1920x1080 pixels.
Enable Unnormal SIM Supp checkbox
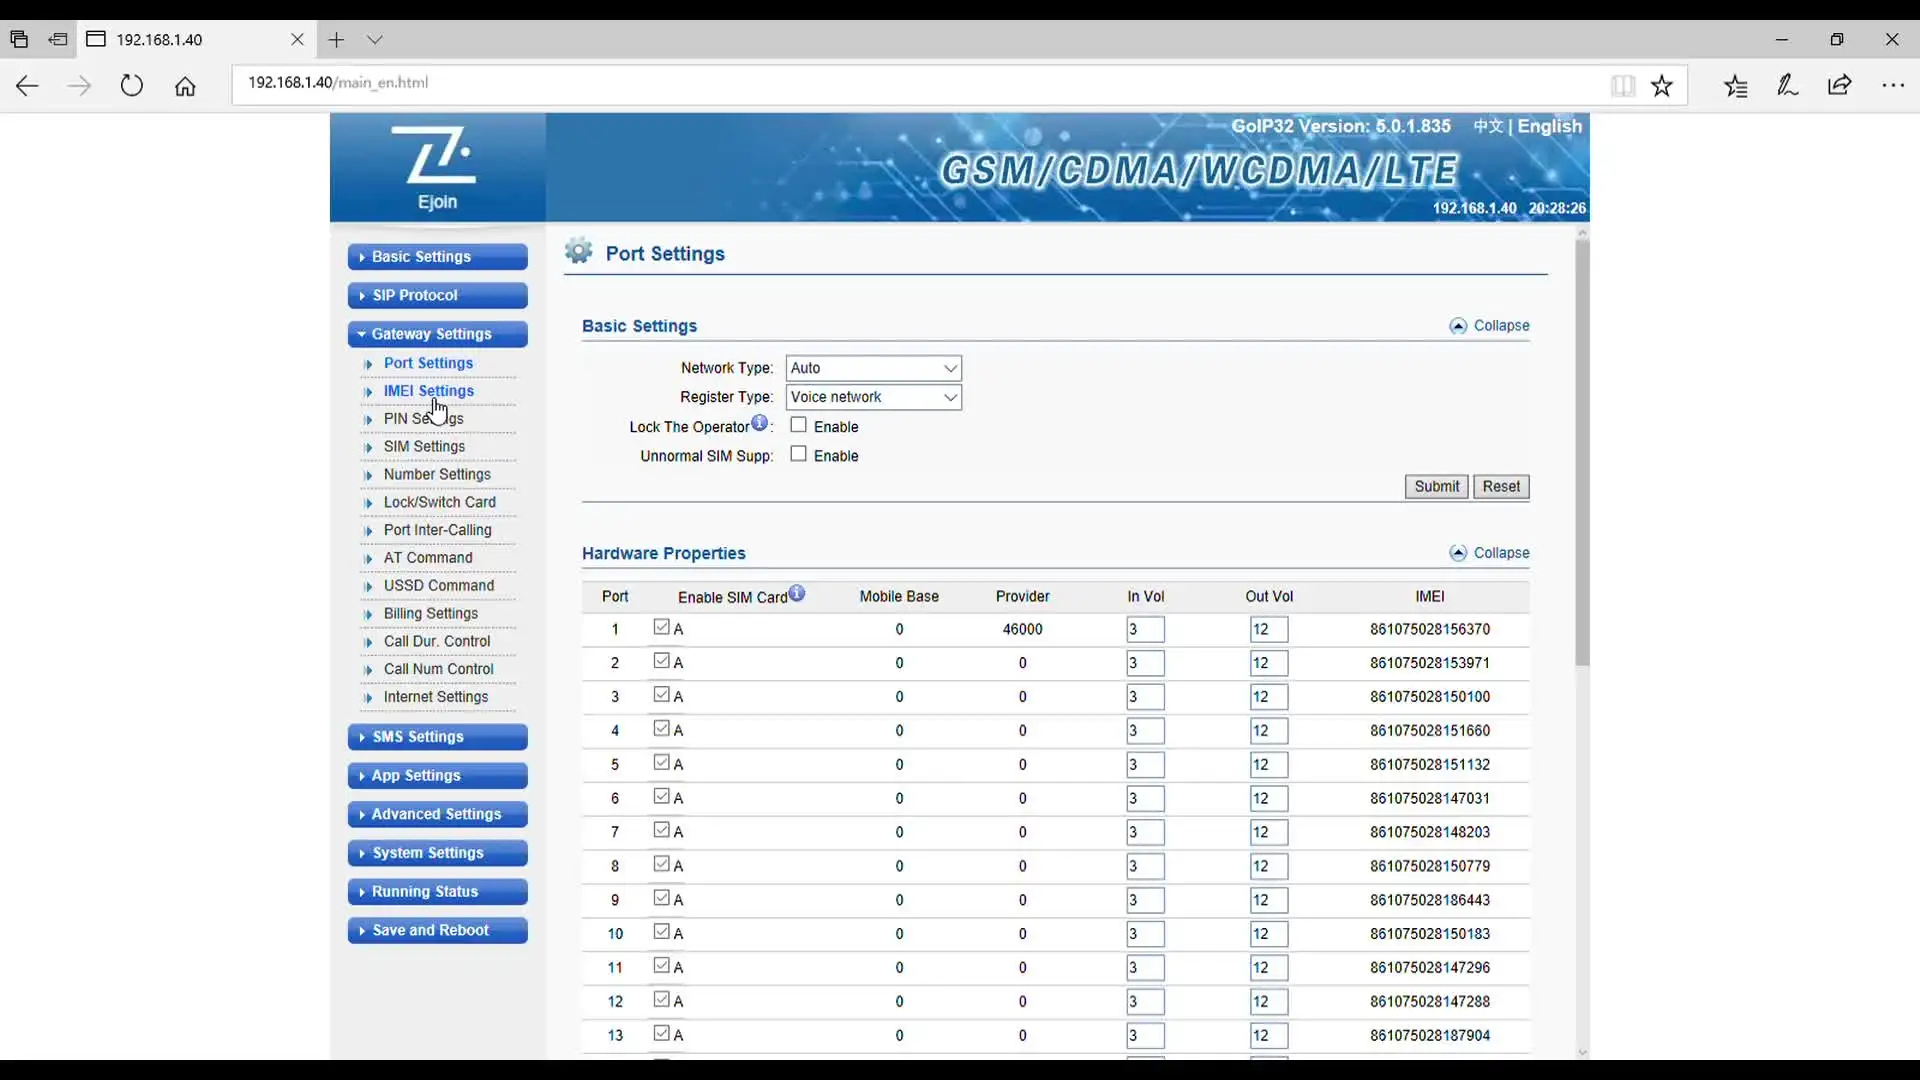(798, 454)
